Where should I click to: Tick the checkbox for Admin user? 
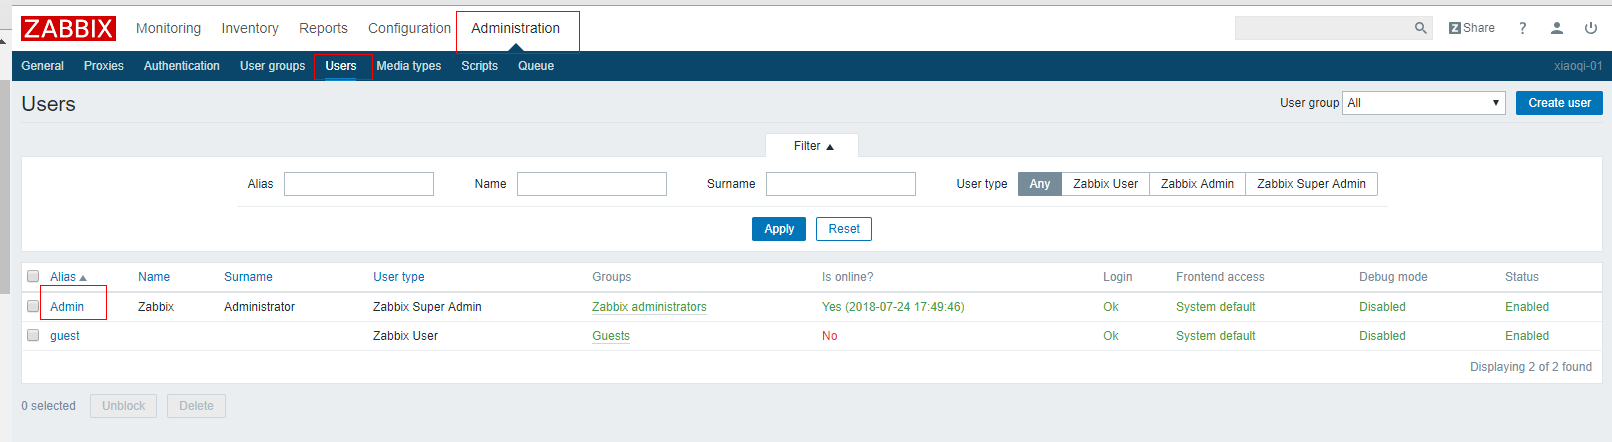[33, 306]
